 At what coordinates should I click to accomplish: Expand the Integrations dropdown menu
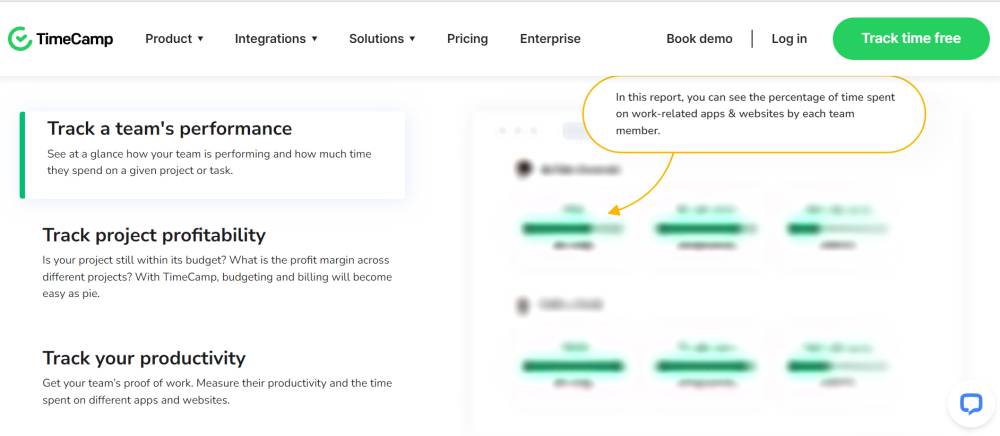point(276,39)
